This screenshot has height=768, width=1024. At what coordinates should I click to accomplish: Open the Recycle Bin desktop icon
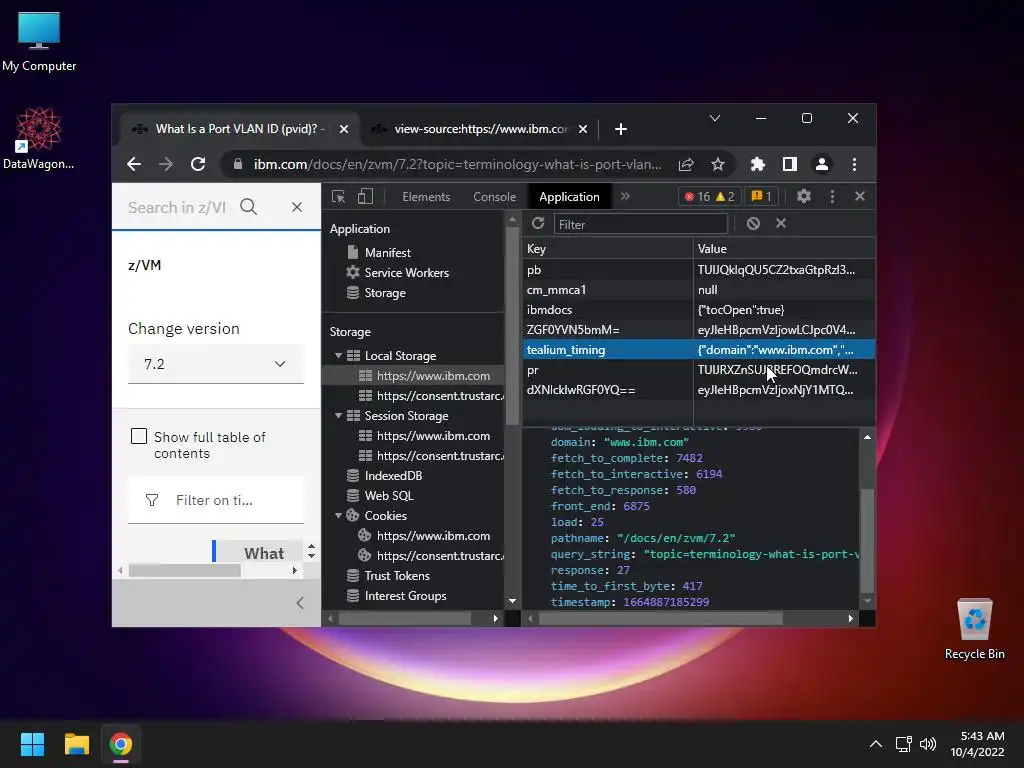974,628
